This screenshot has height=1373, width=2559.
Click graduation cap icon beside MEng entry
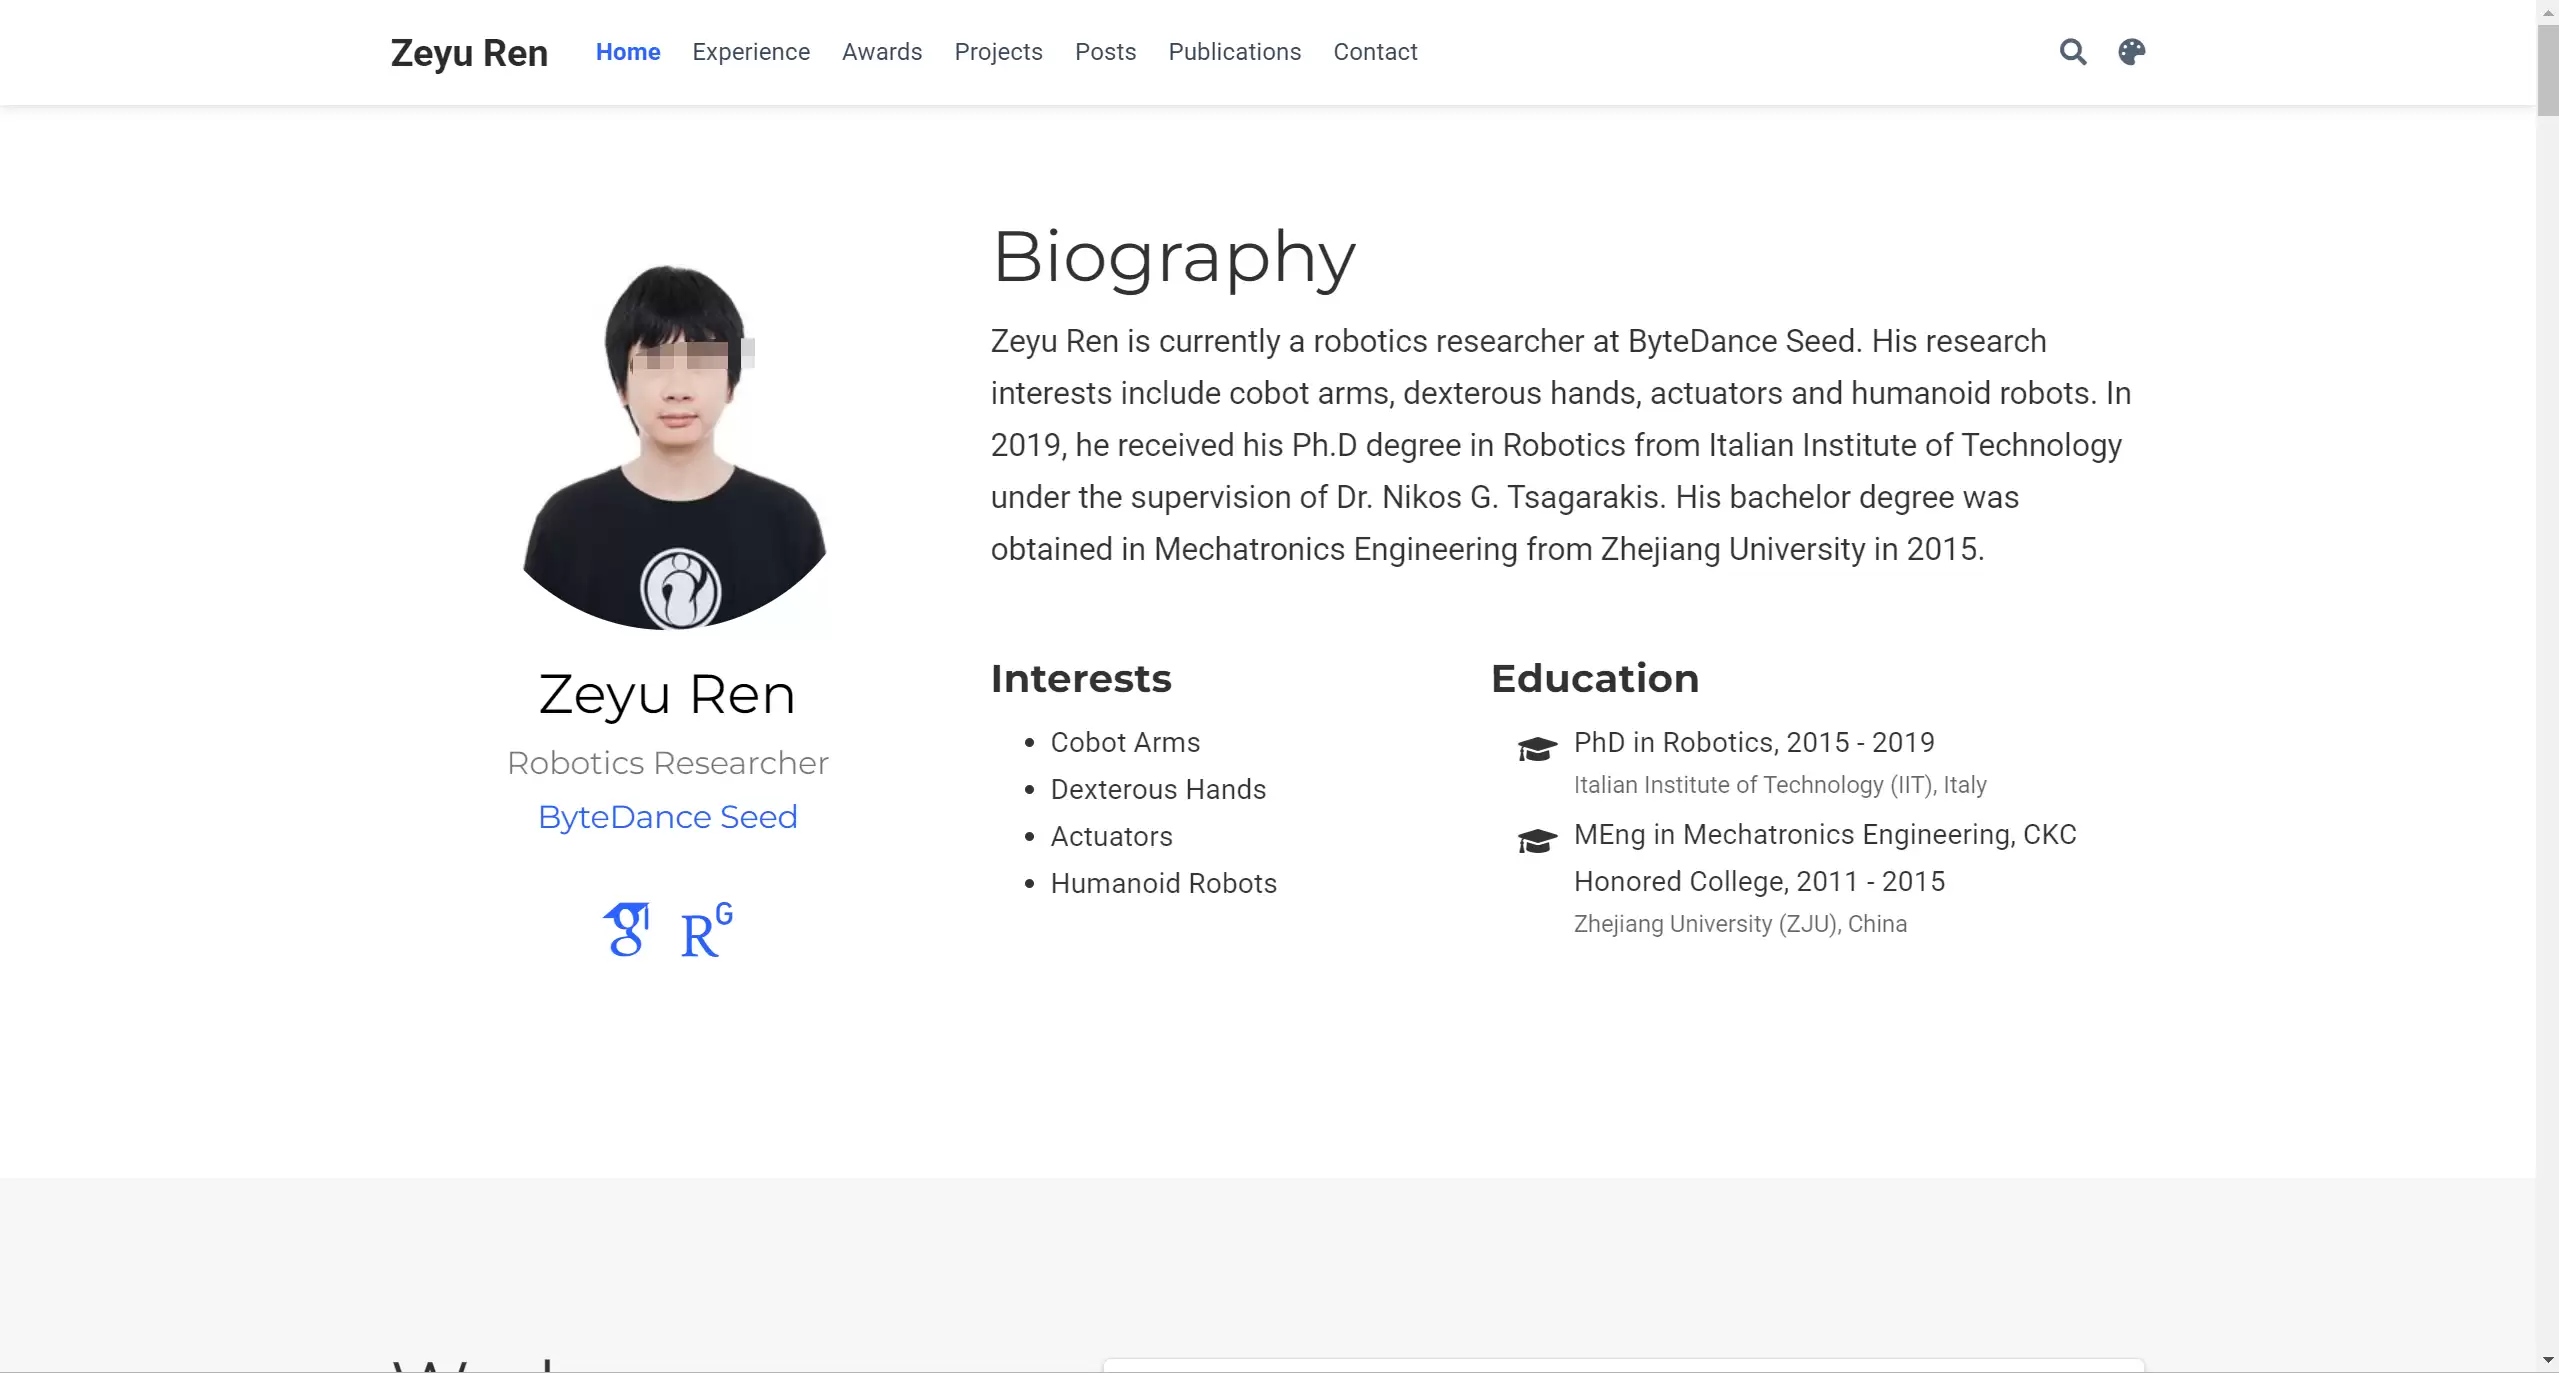click(1537, 840)
